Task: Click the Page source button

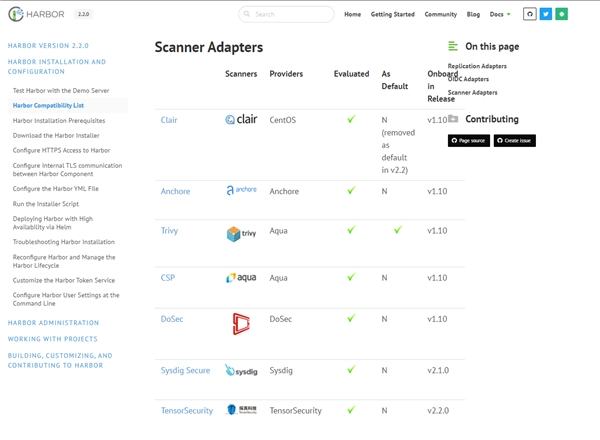Action: coord(468,141)
